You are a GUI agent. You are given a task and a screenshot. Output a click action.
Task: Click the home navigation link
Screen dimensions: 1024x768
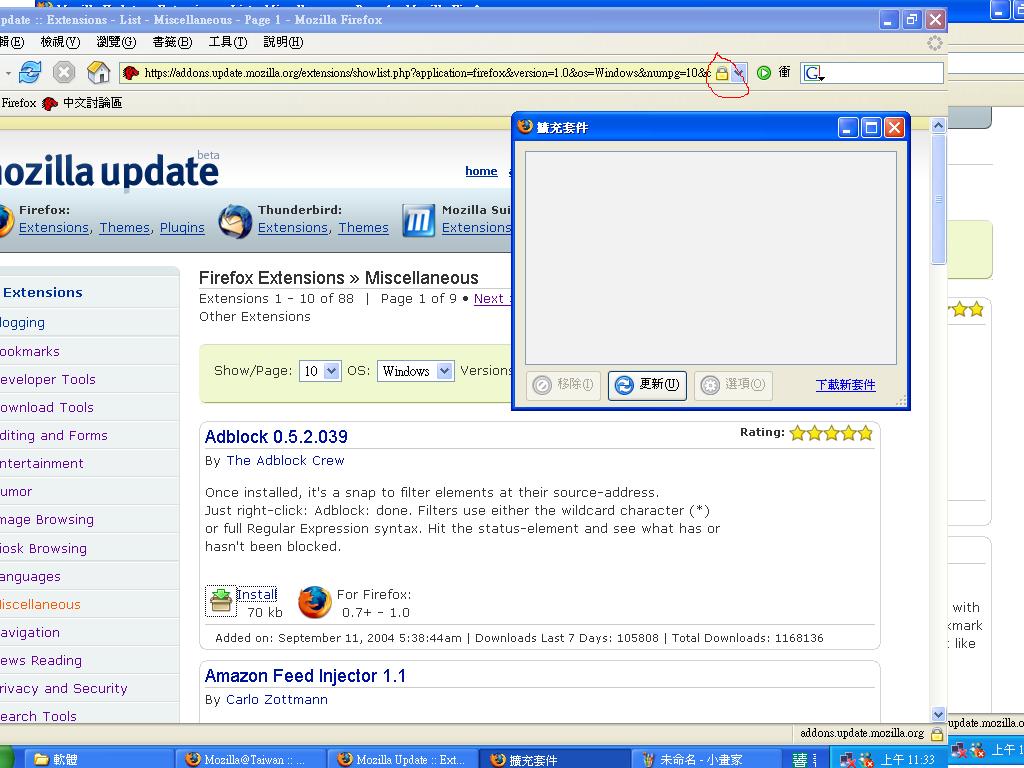pyautogui.click(x=481, y=171)
